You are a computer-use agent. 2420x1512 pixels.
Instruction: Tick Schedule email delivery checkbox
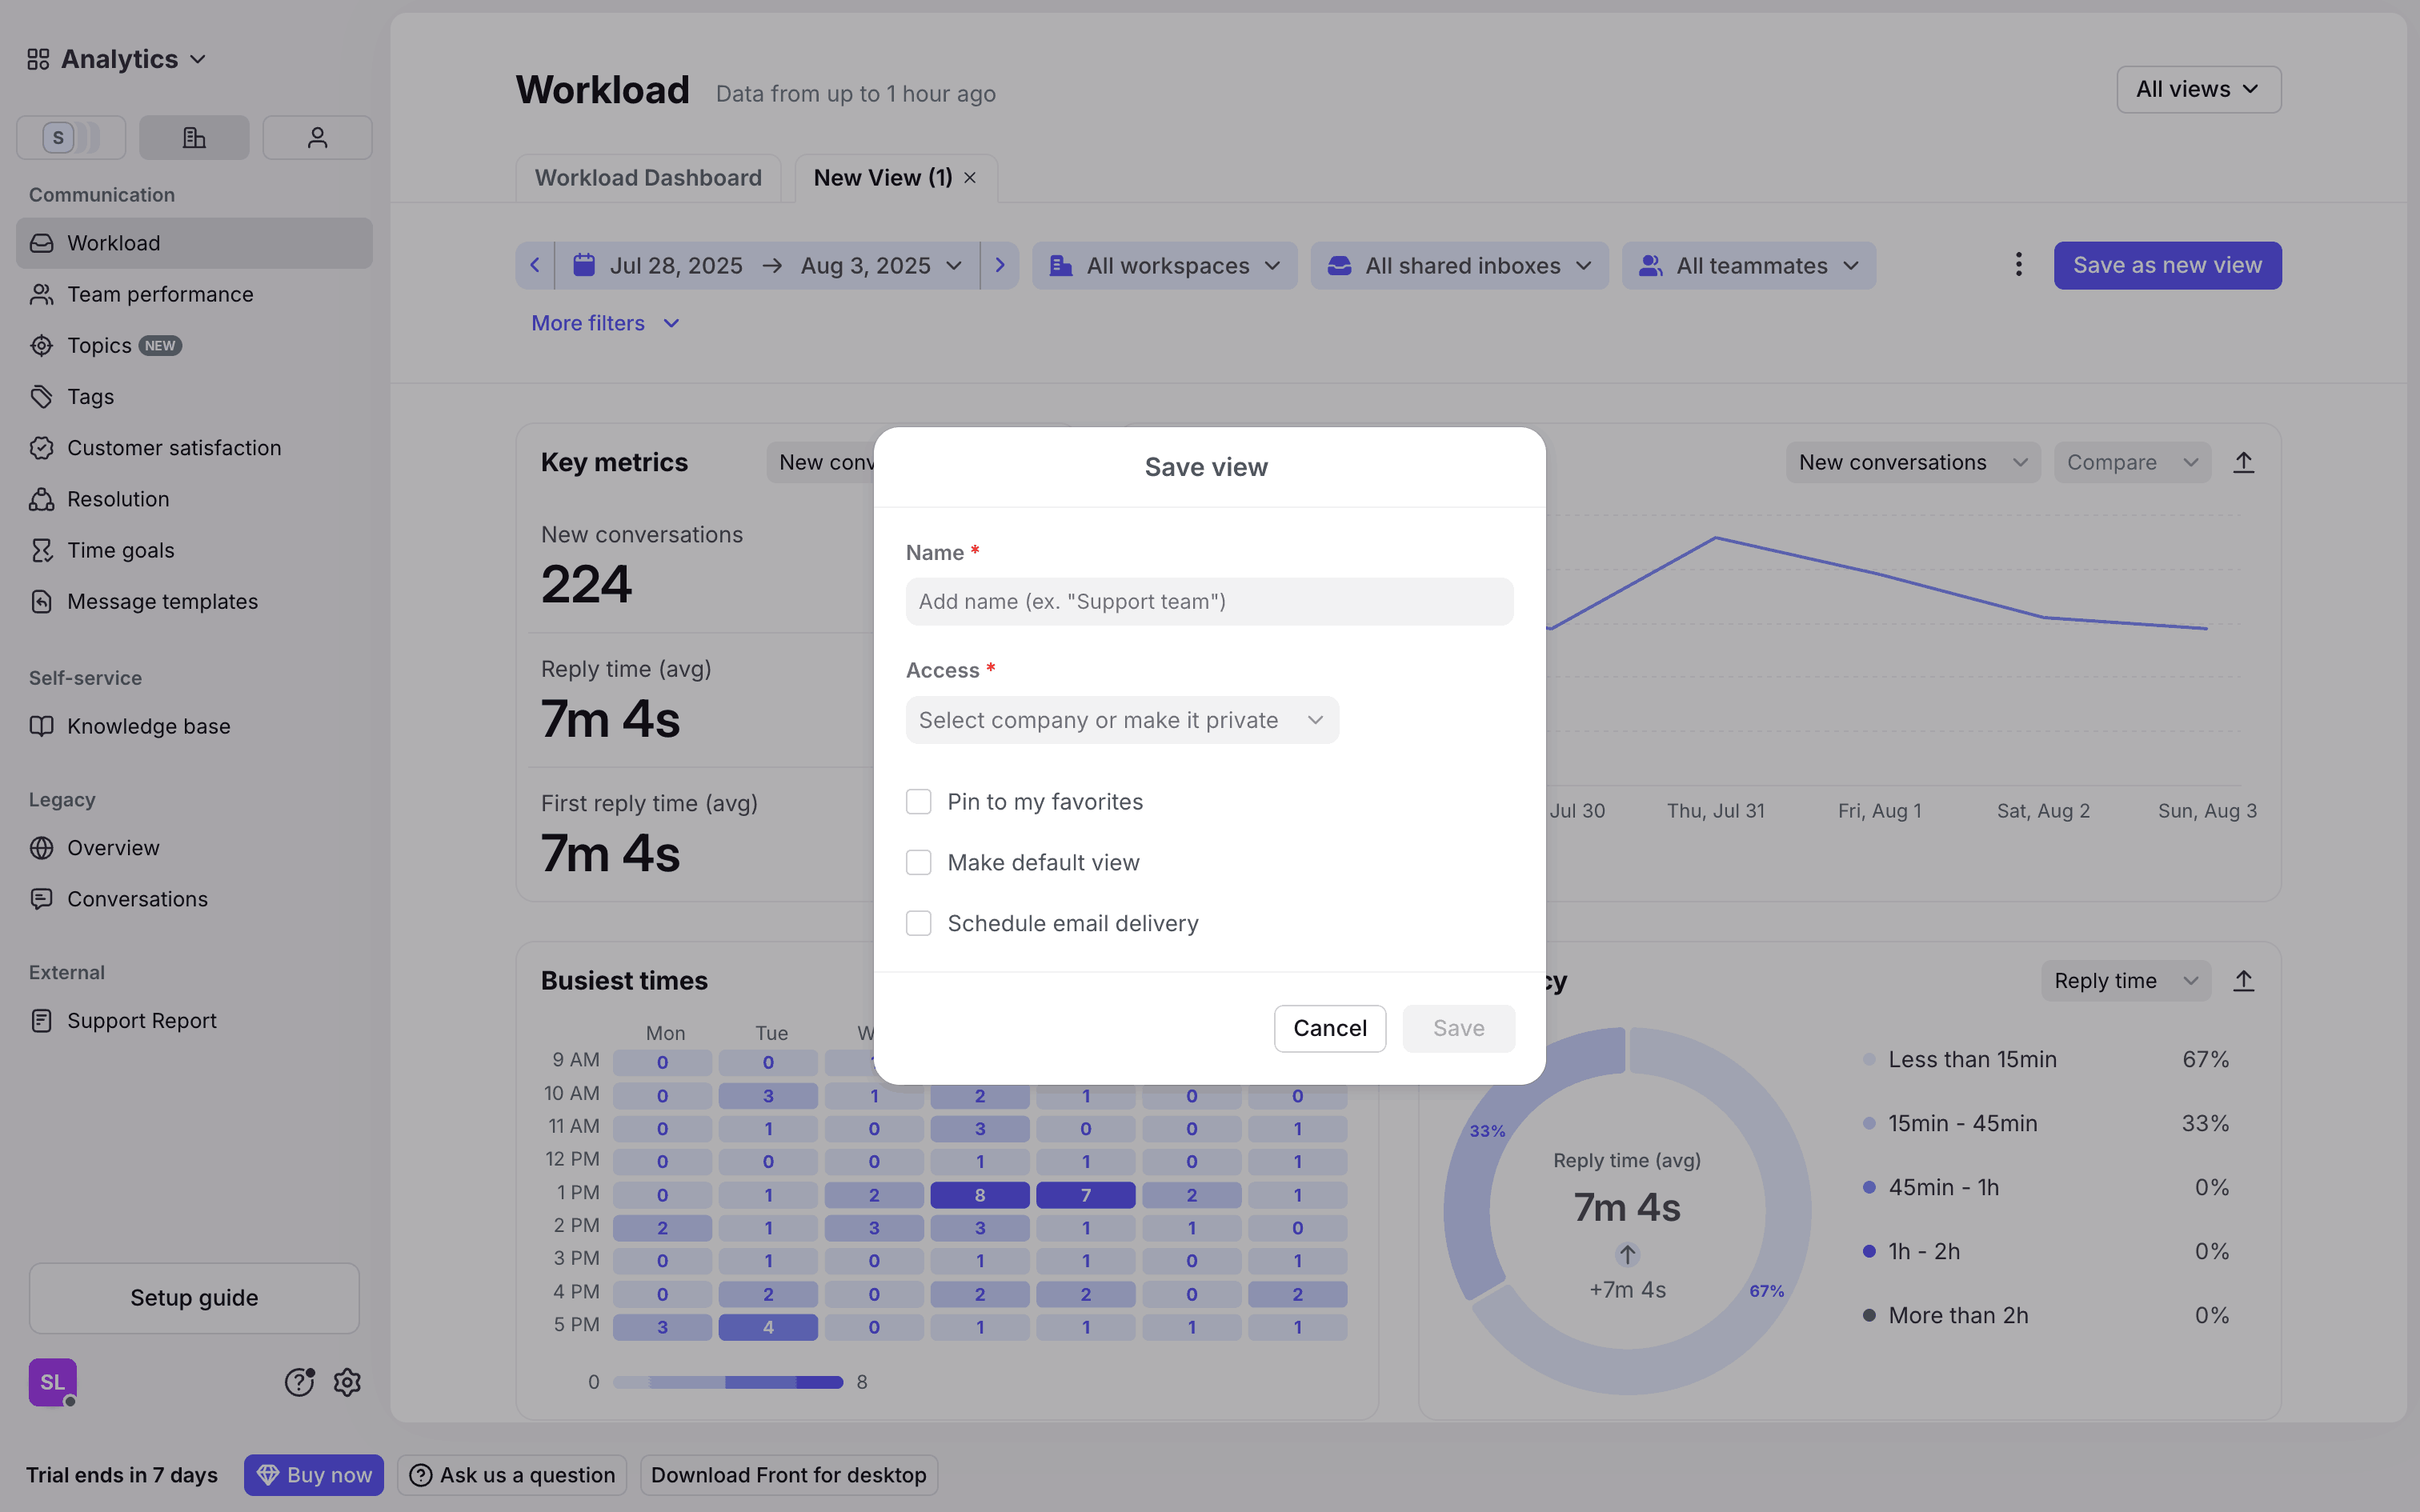pyautogui.click(x=918, y=923)
